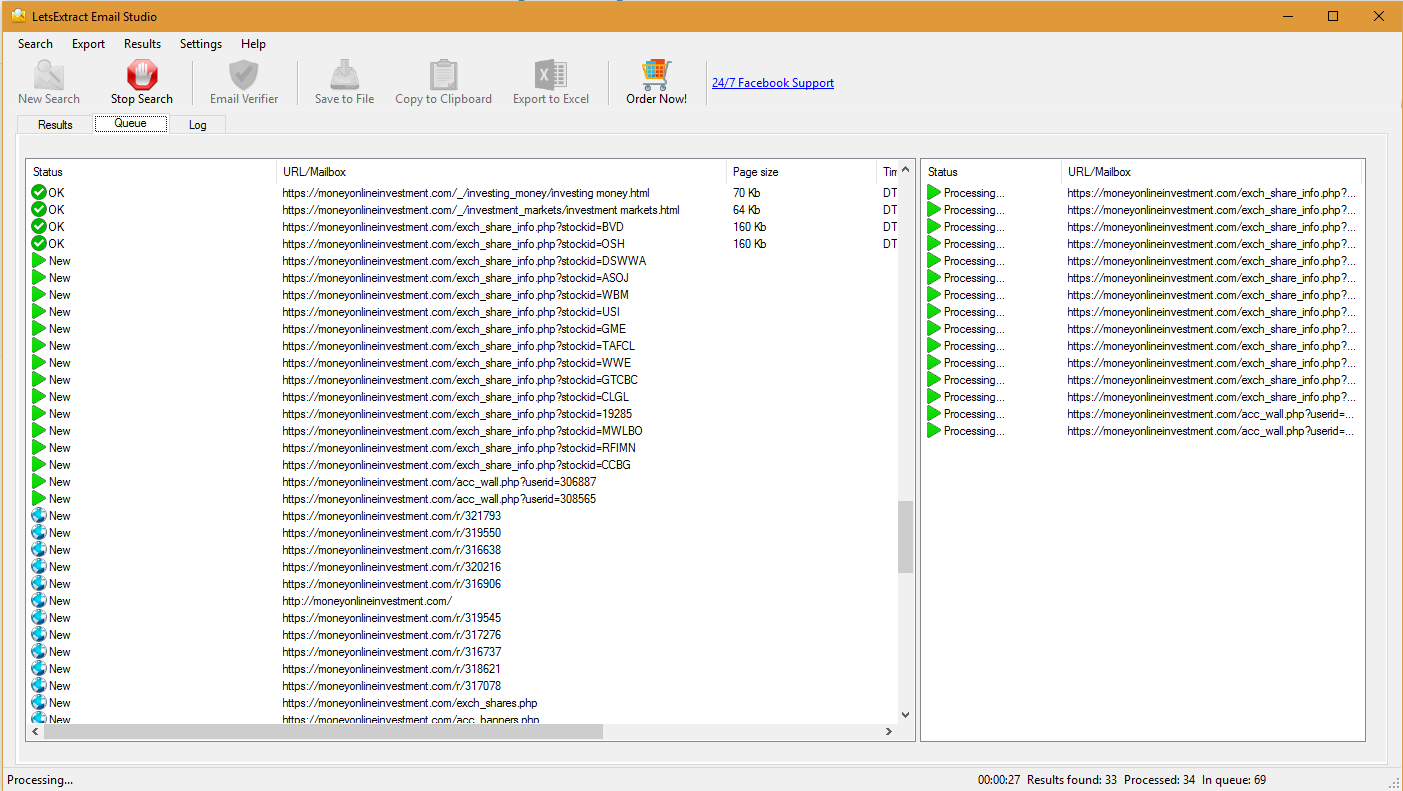Open the Settings menu

tap(201, 44)
